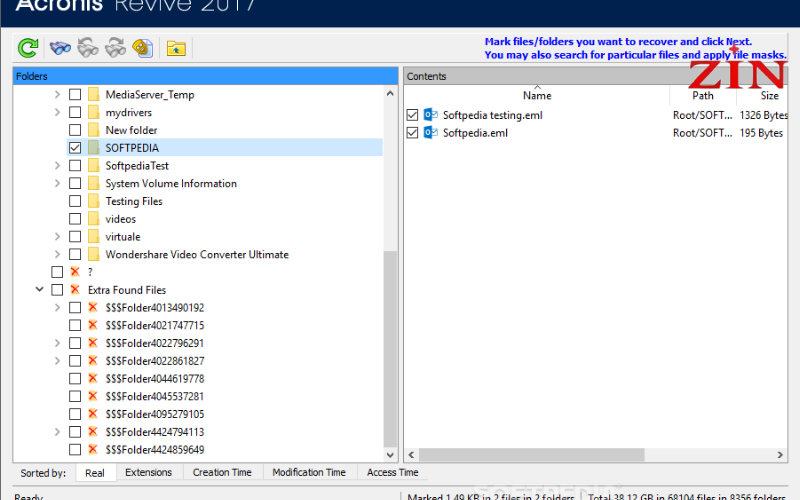Uncheck the Softpedia testing.eml file checkbox

412,115
